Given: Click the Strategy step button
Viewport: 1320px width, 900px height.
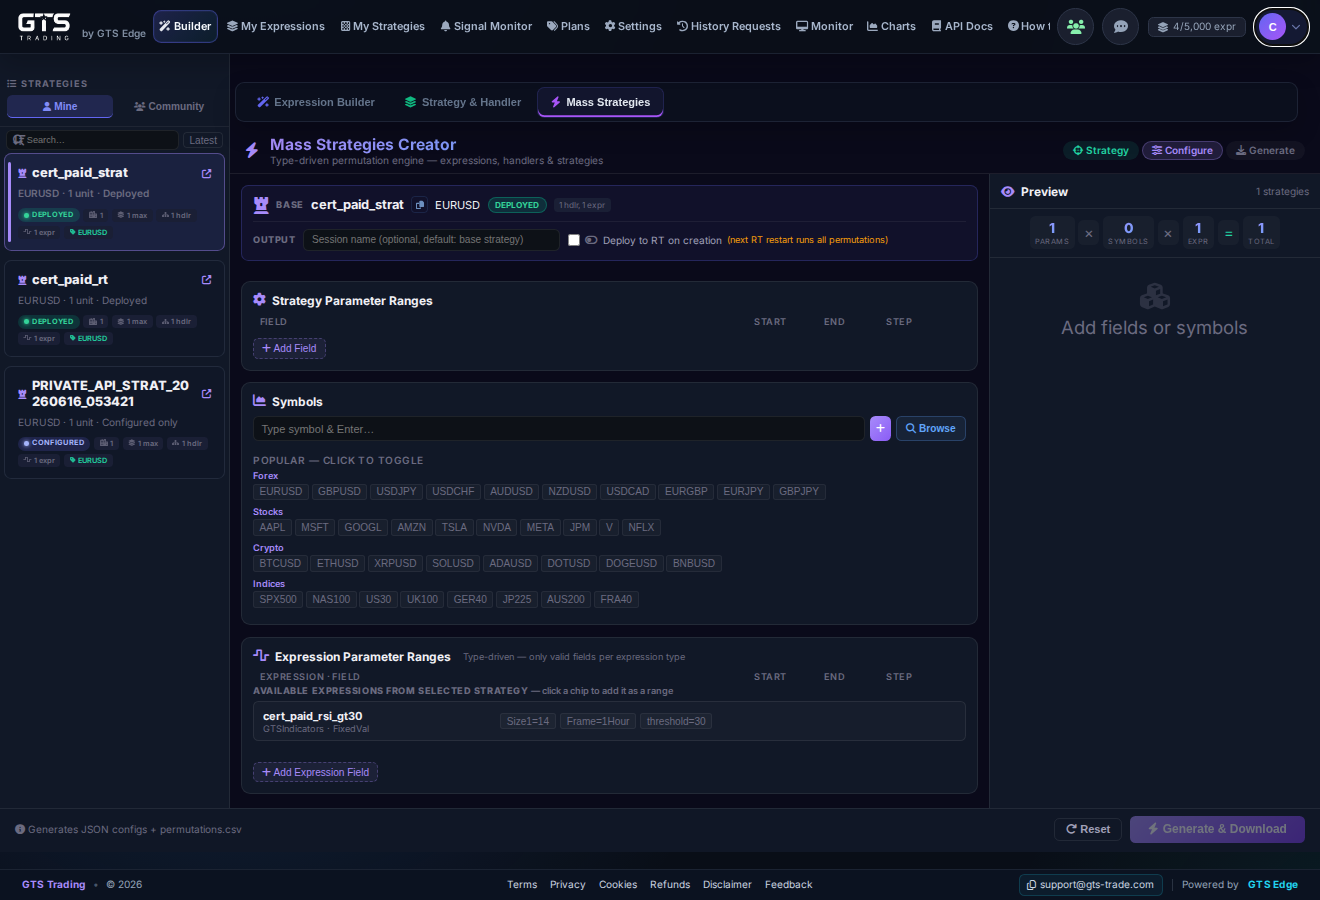Looking at the screenshot, I should pyautogui.click(x=1100, y=150).
